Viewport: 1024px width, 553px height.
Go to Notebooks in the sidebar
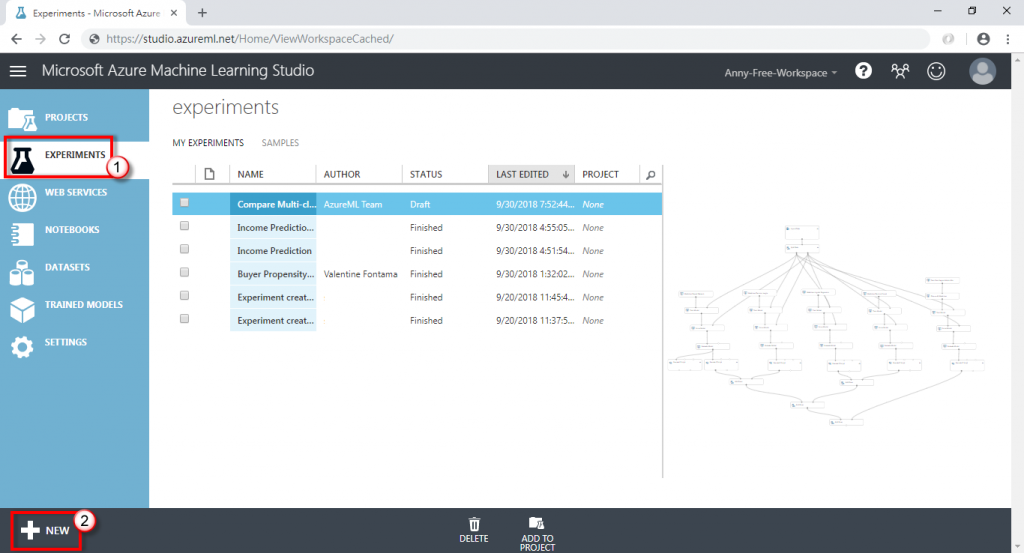click(72, 230)
